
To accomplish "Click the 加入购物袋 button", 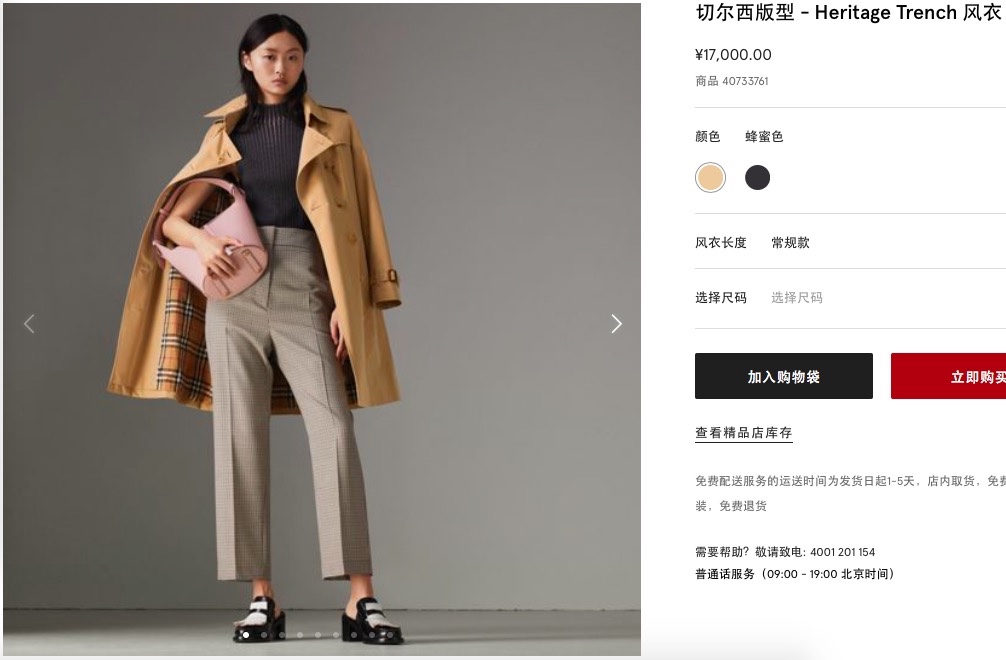I will coord(783,376).
